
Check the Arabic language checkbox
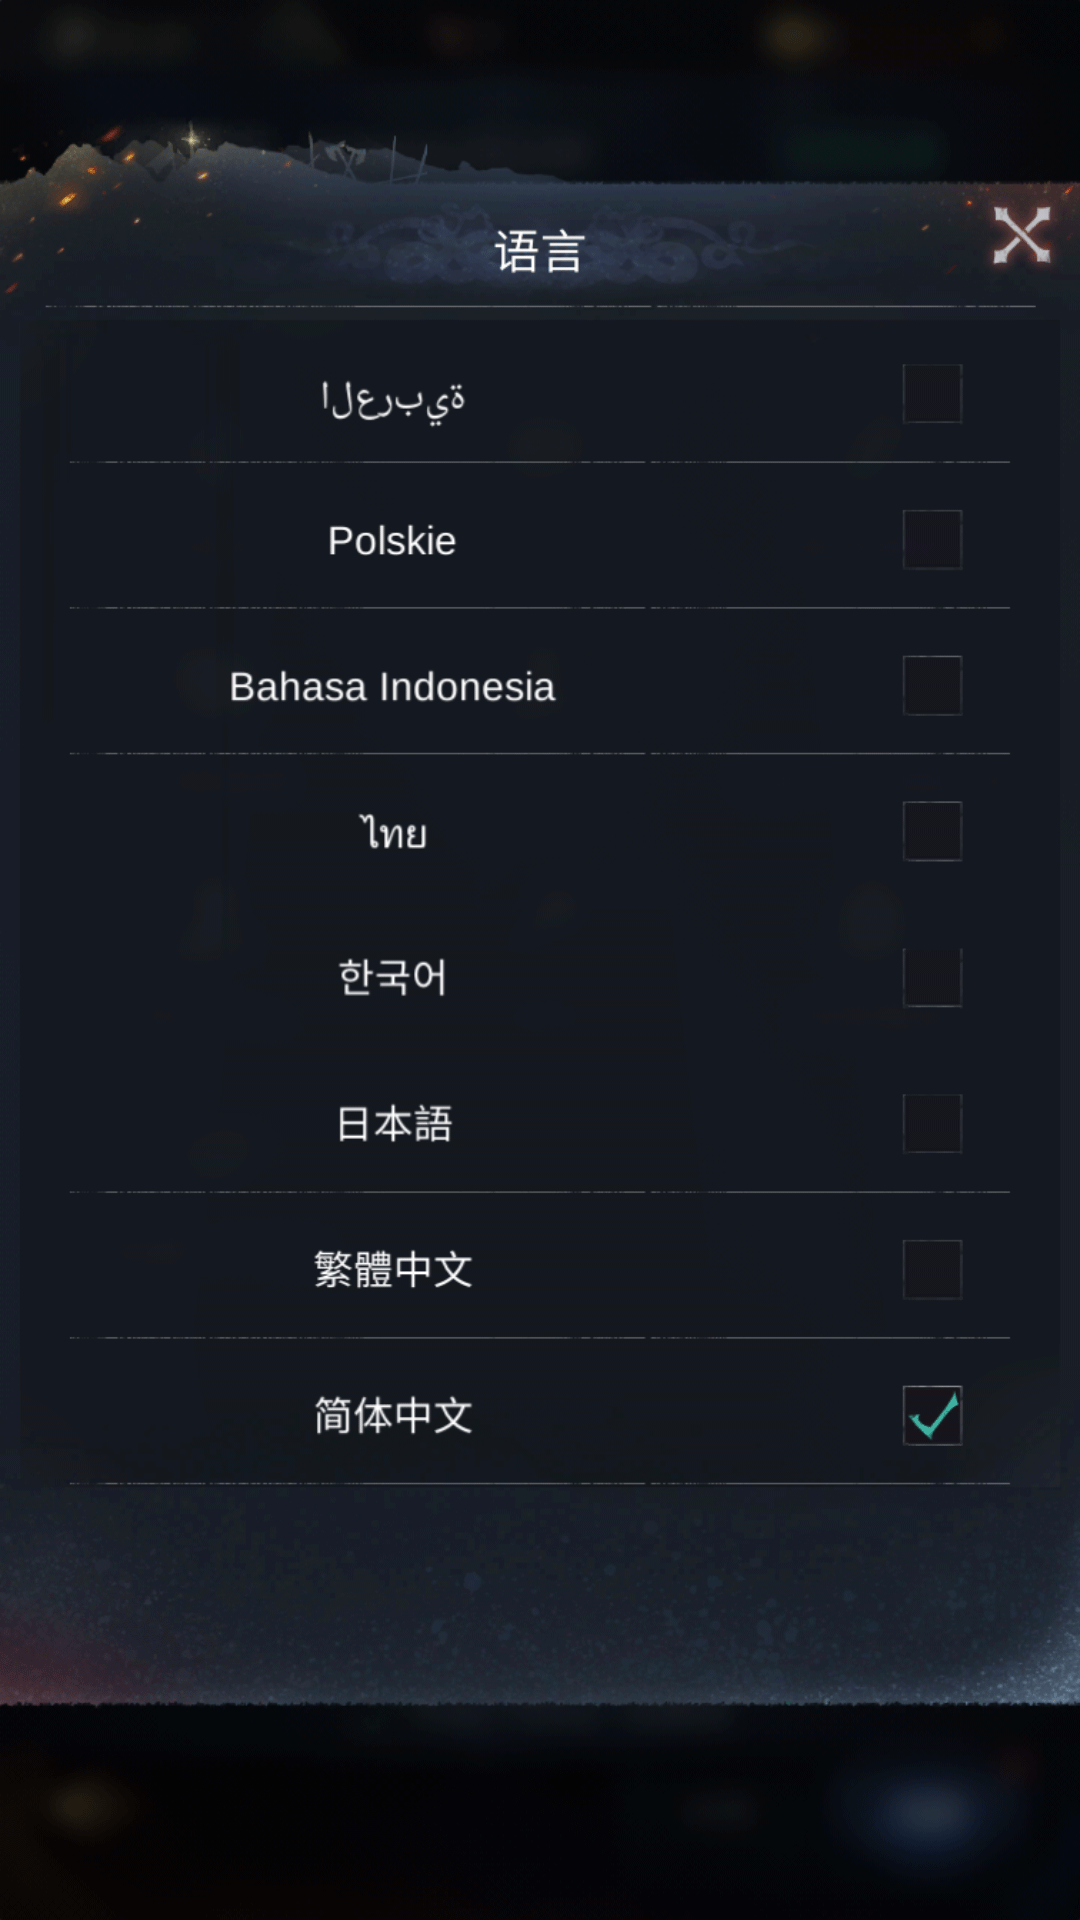click(x=932, y=394)
